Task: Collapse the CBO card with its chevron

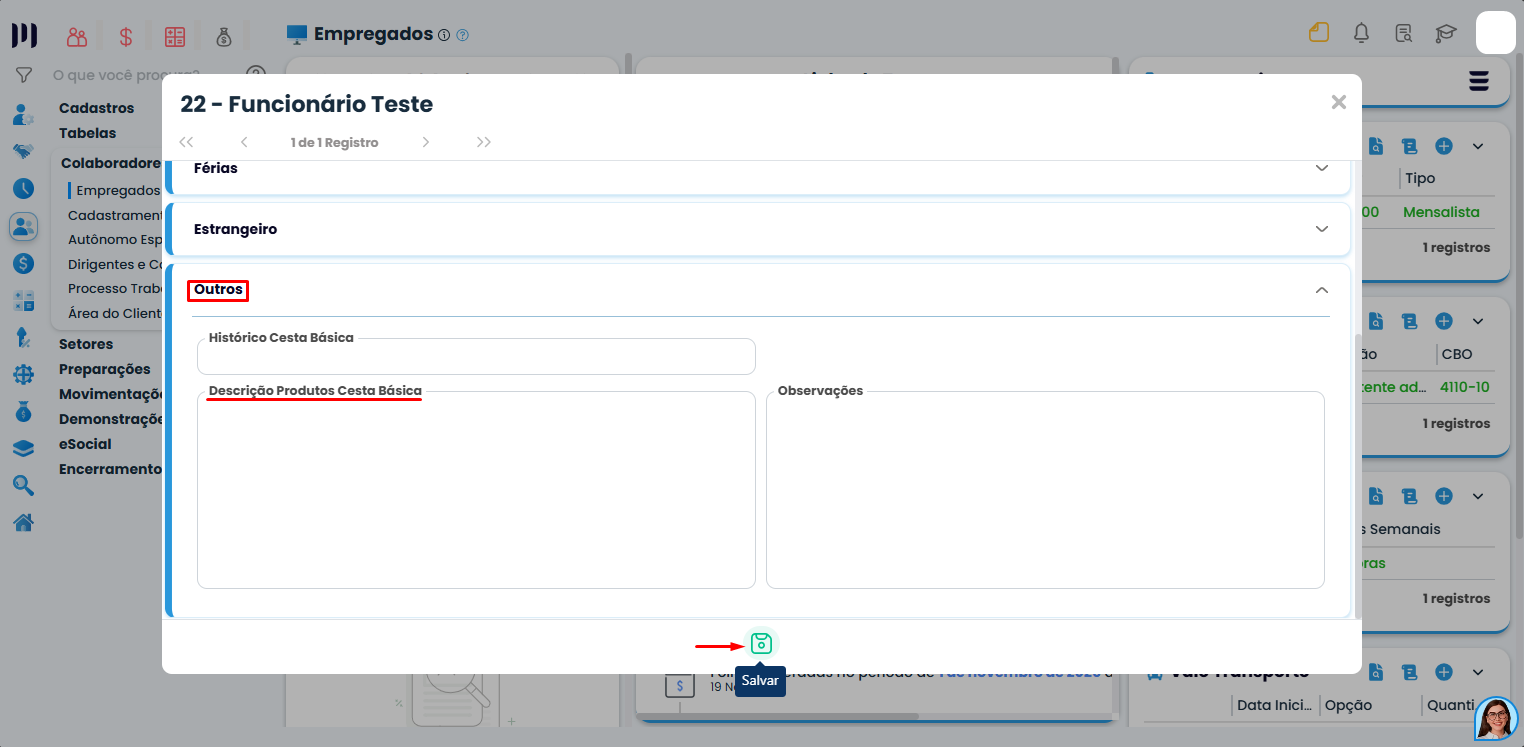Action: point(1478,322)
